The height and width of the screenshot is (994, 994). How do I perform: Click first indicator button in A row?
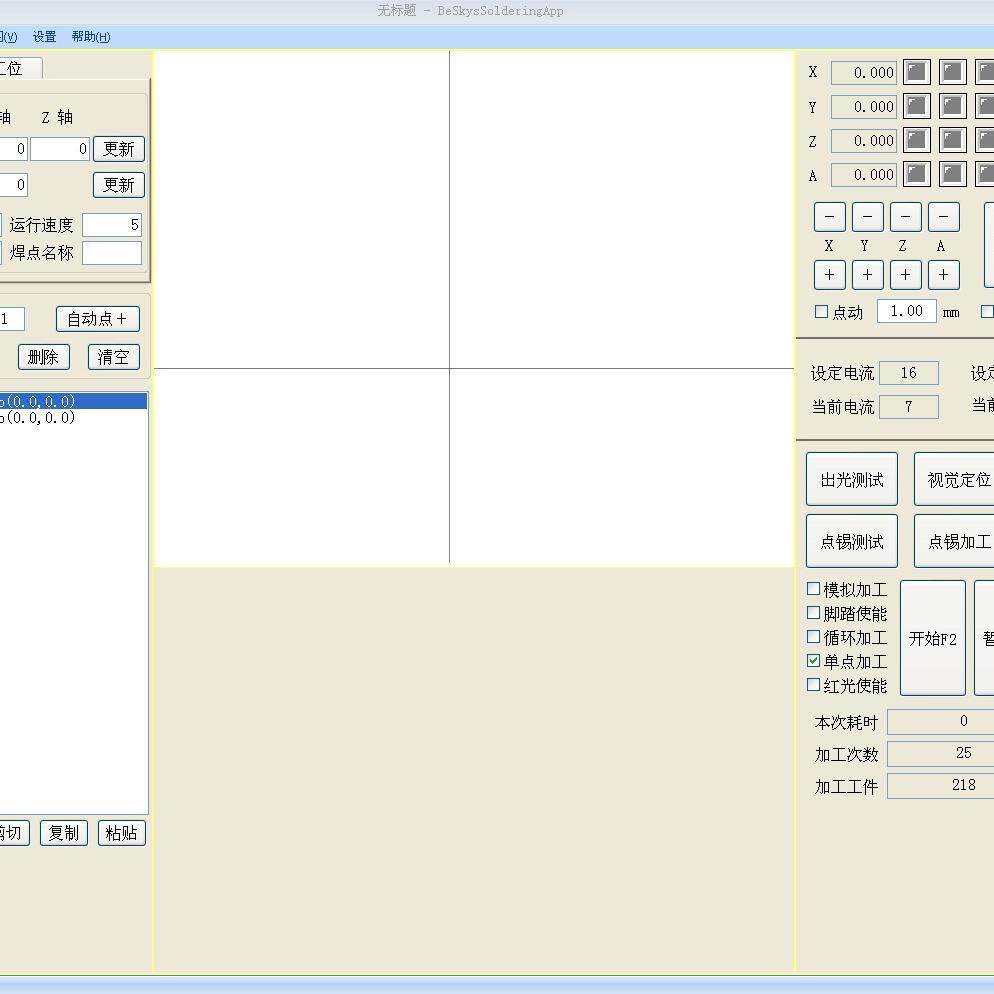click(916, 174)
